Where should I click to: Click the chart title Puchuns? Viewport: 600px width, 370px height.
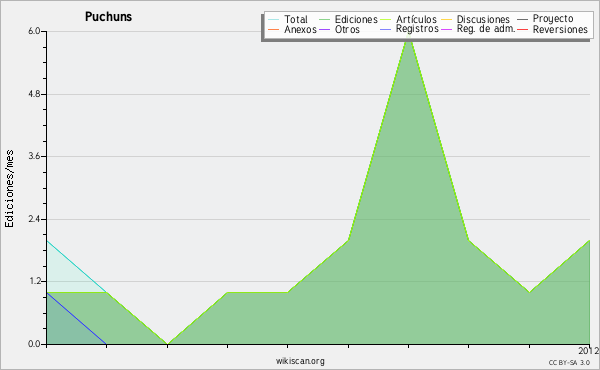[x=108, y=17]
